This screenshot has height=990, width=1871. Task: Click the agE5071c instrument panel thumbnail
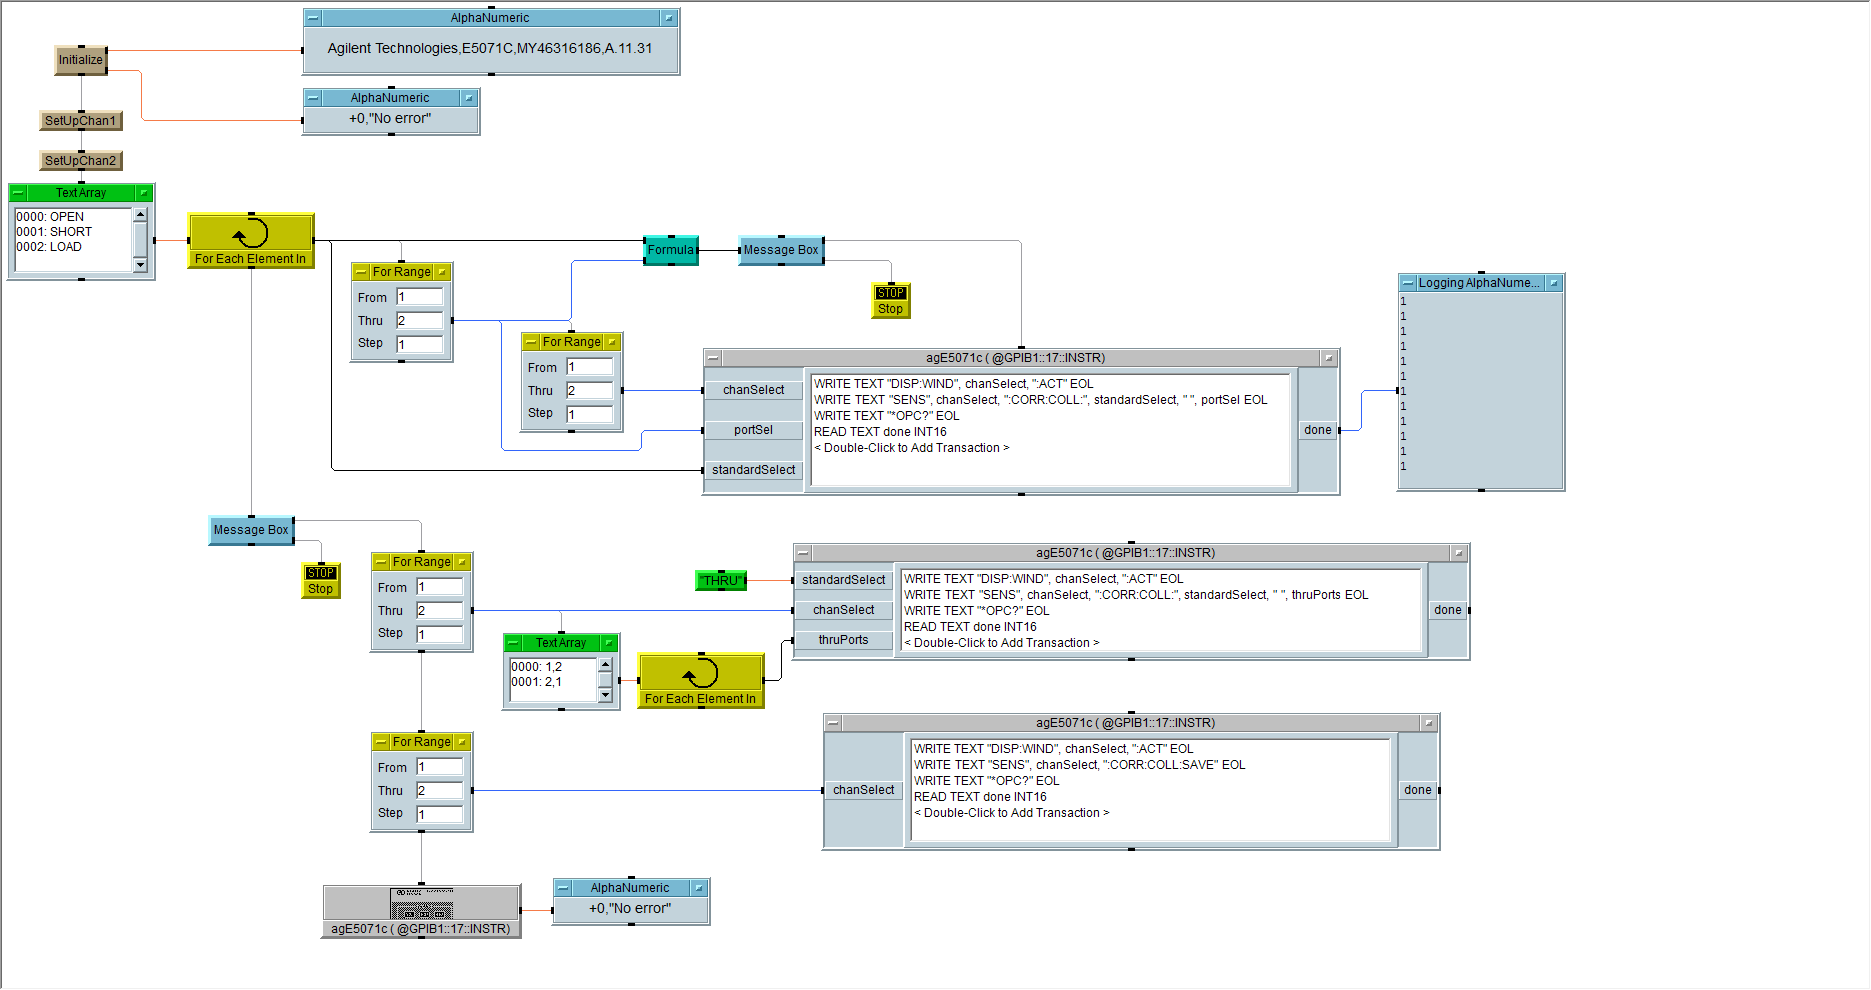point(421,903)
